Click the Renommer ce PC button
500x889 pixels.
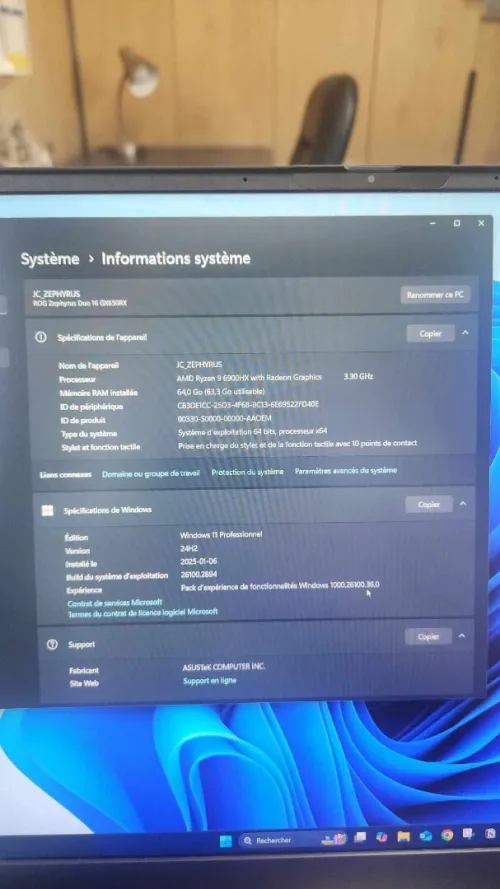(435, 295)
